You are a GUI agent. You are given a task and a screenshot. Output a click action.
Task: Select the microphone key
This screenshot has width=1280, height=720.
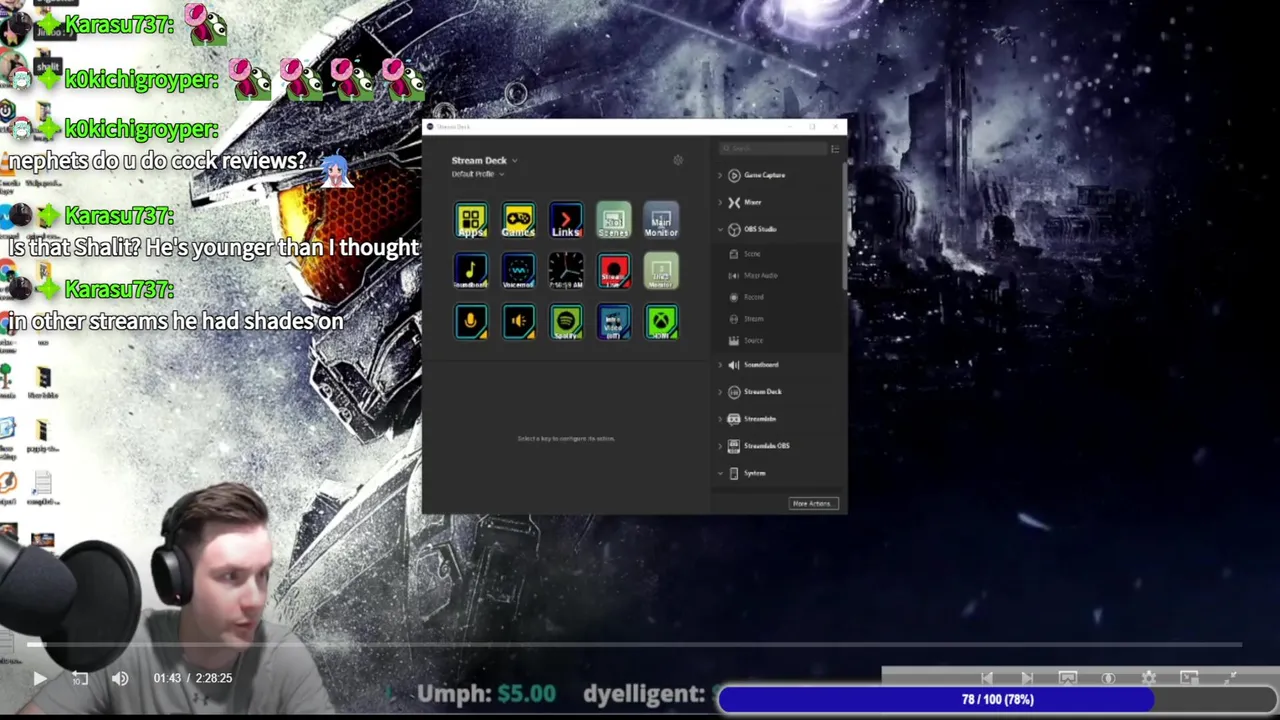click(x=471, y=322)
